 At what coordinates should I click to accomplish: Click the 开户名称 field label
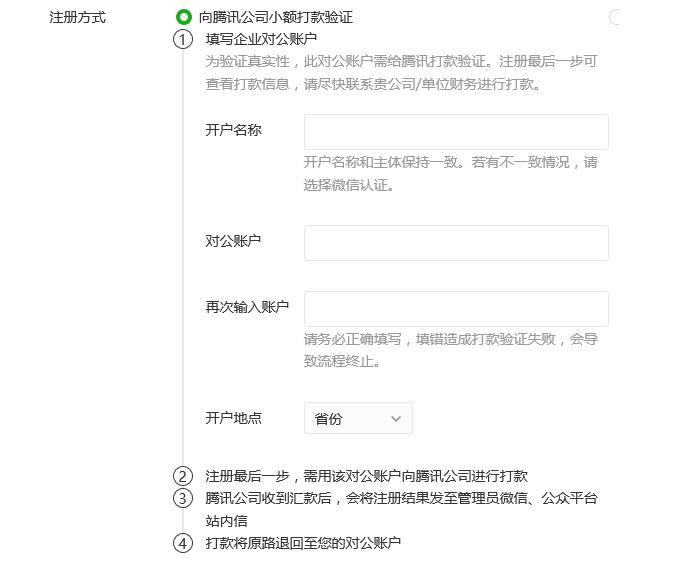(x=233, y=131)
